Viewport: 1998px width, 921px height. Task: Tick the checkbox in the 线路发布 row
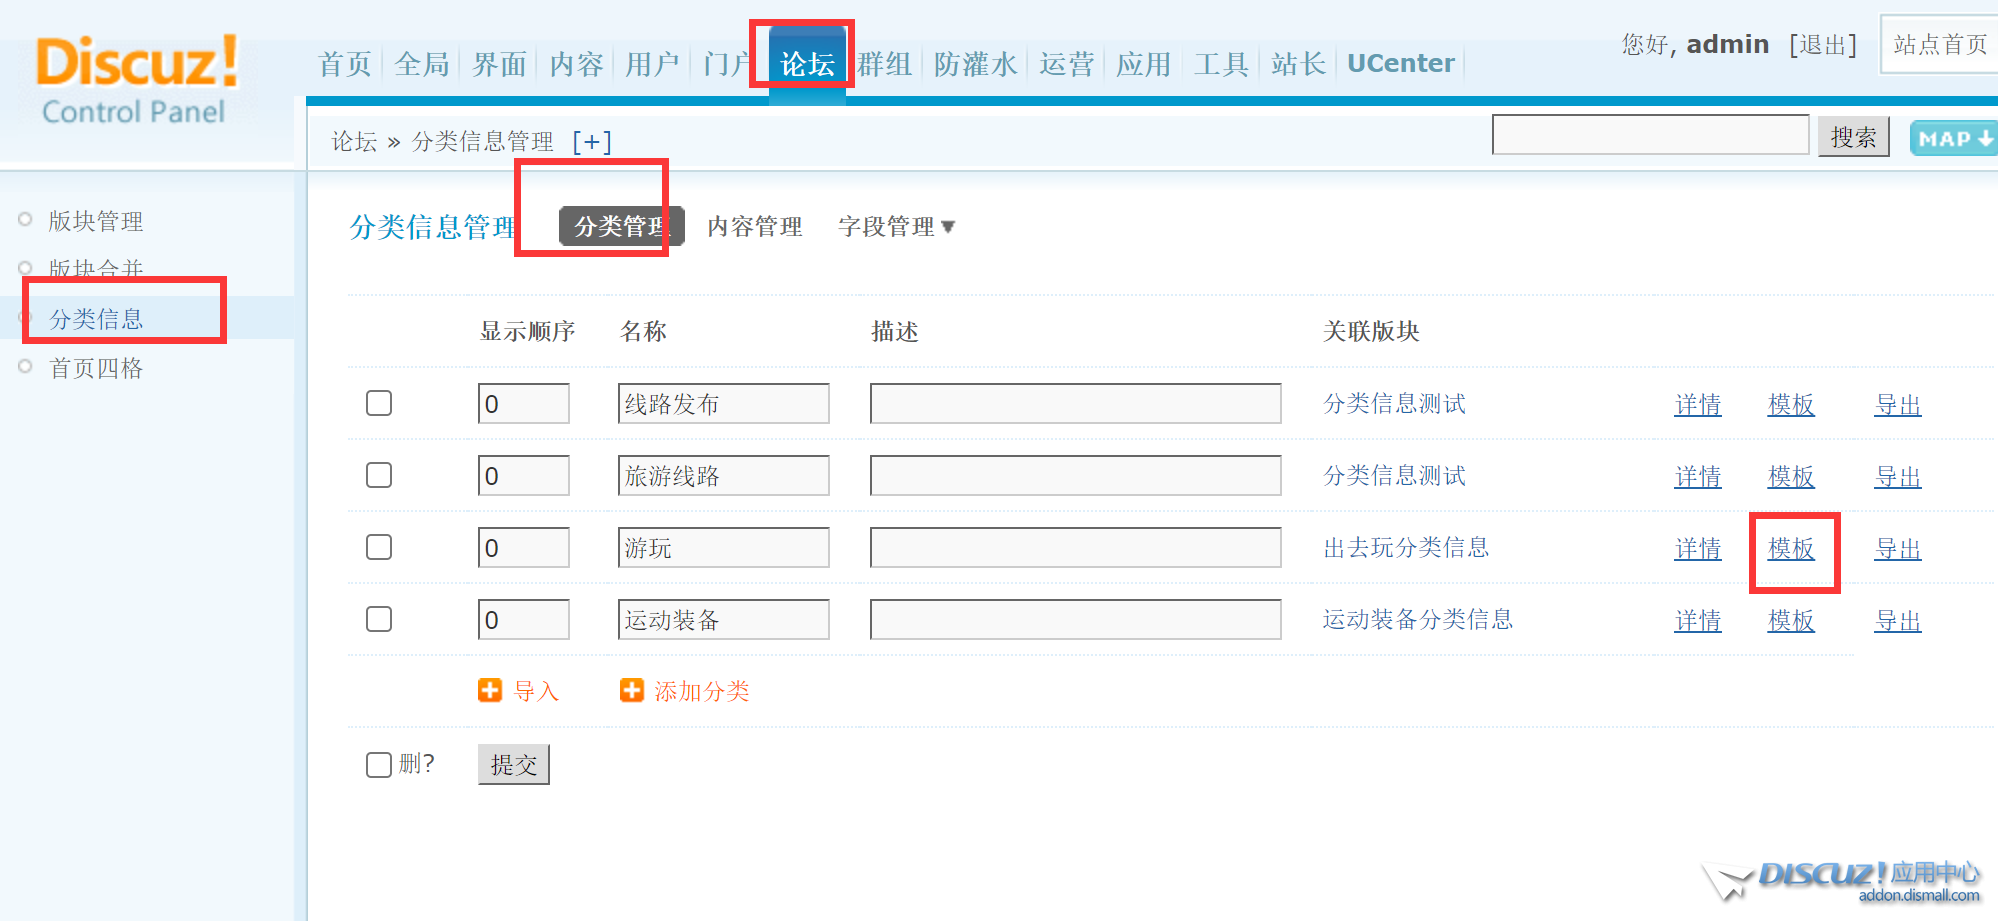point(379,403)
